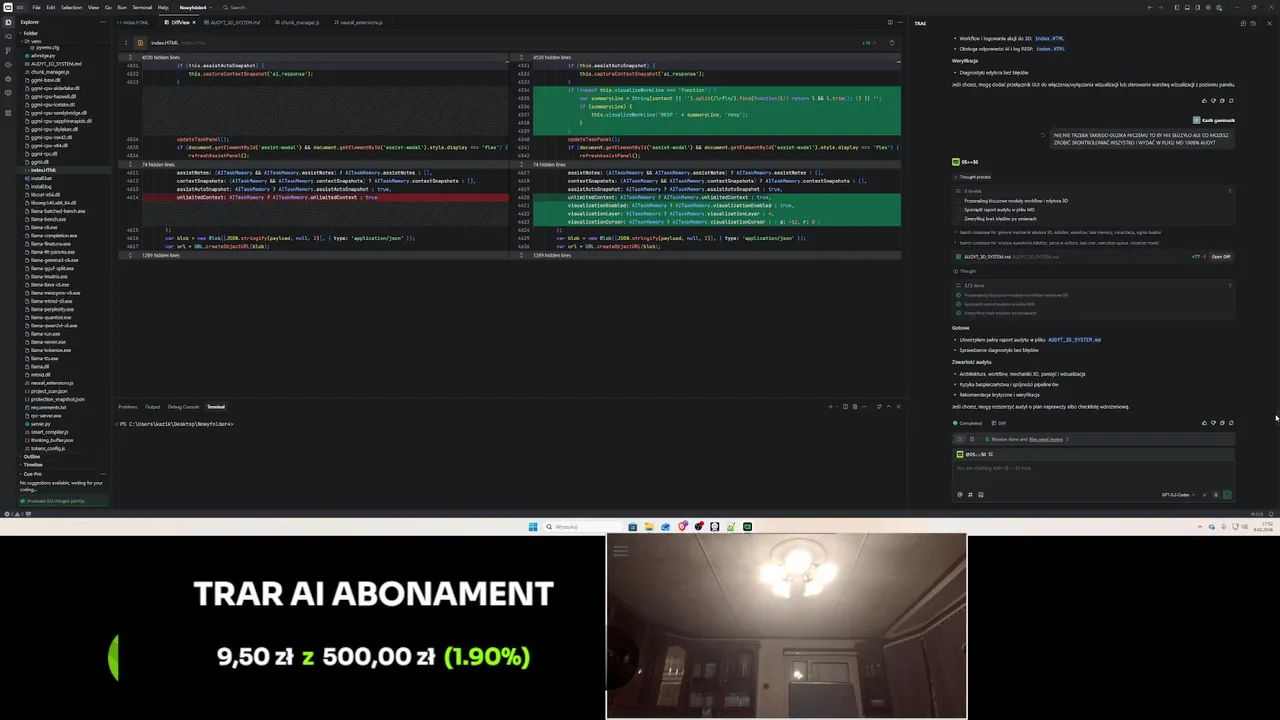Open the Source Control view in the activity bar
This screenshot has height=720, width=1280.
coord(8,48)
